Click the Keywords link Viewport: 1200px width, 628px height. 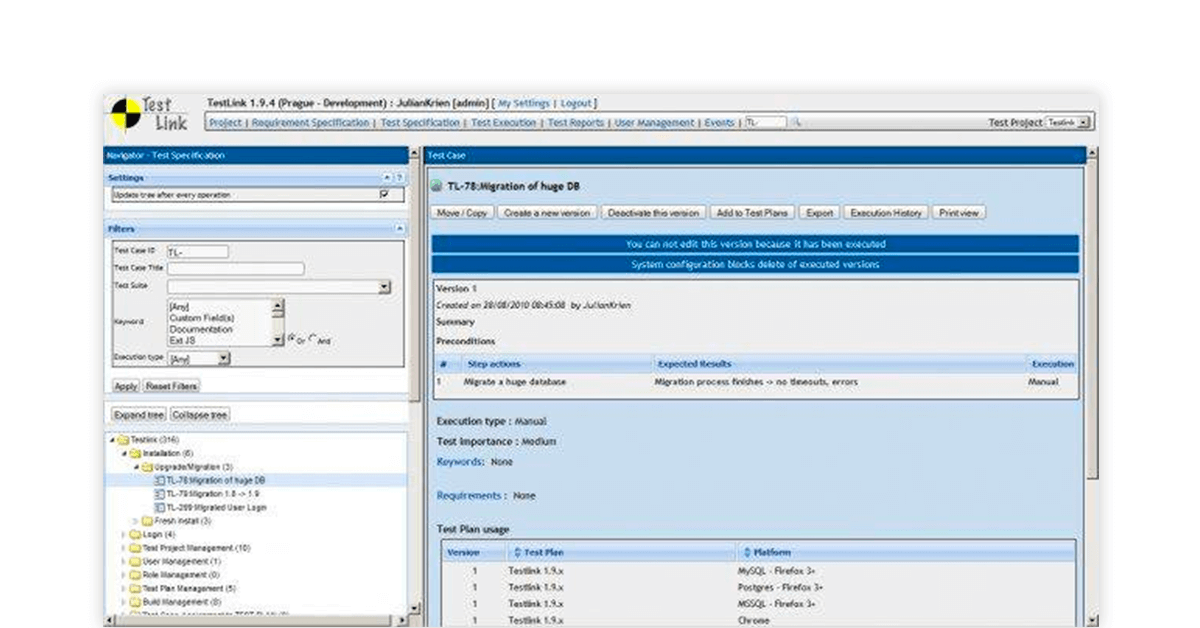pyautogui.click(x=460, y=462)
